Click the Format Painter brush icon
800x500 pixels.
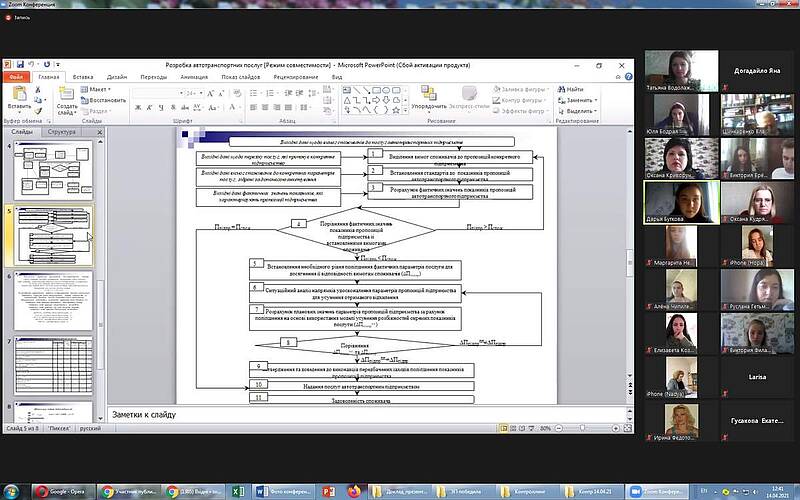click(38, 111)
